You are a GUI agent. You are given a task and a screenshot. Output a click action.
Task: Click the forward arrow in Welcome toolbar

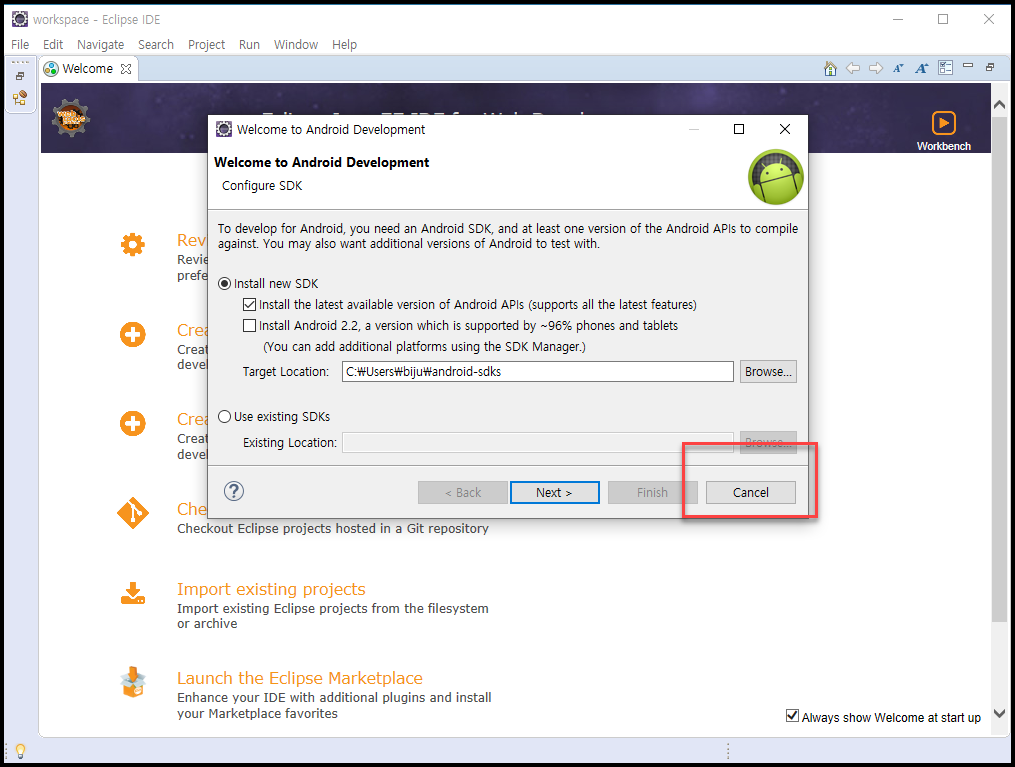click(876, 68)
